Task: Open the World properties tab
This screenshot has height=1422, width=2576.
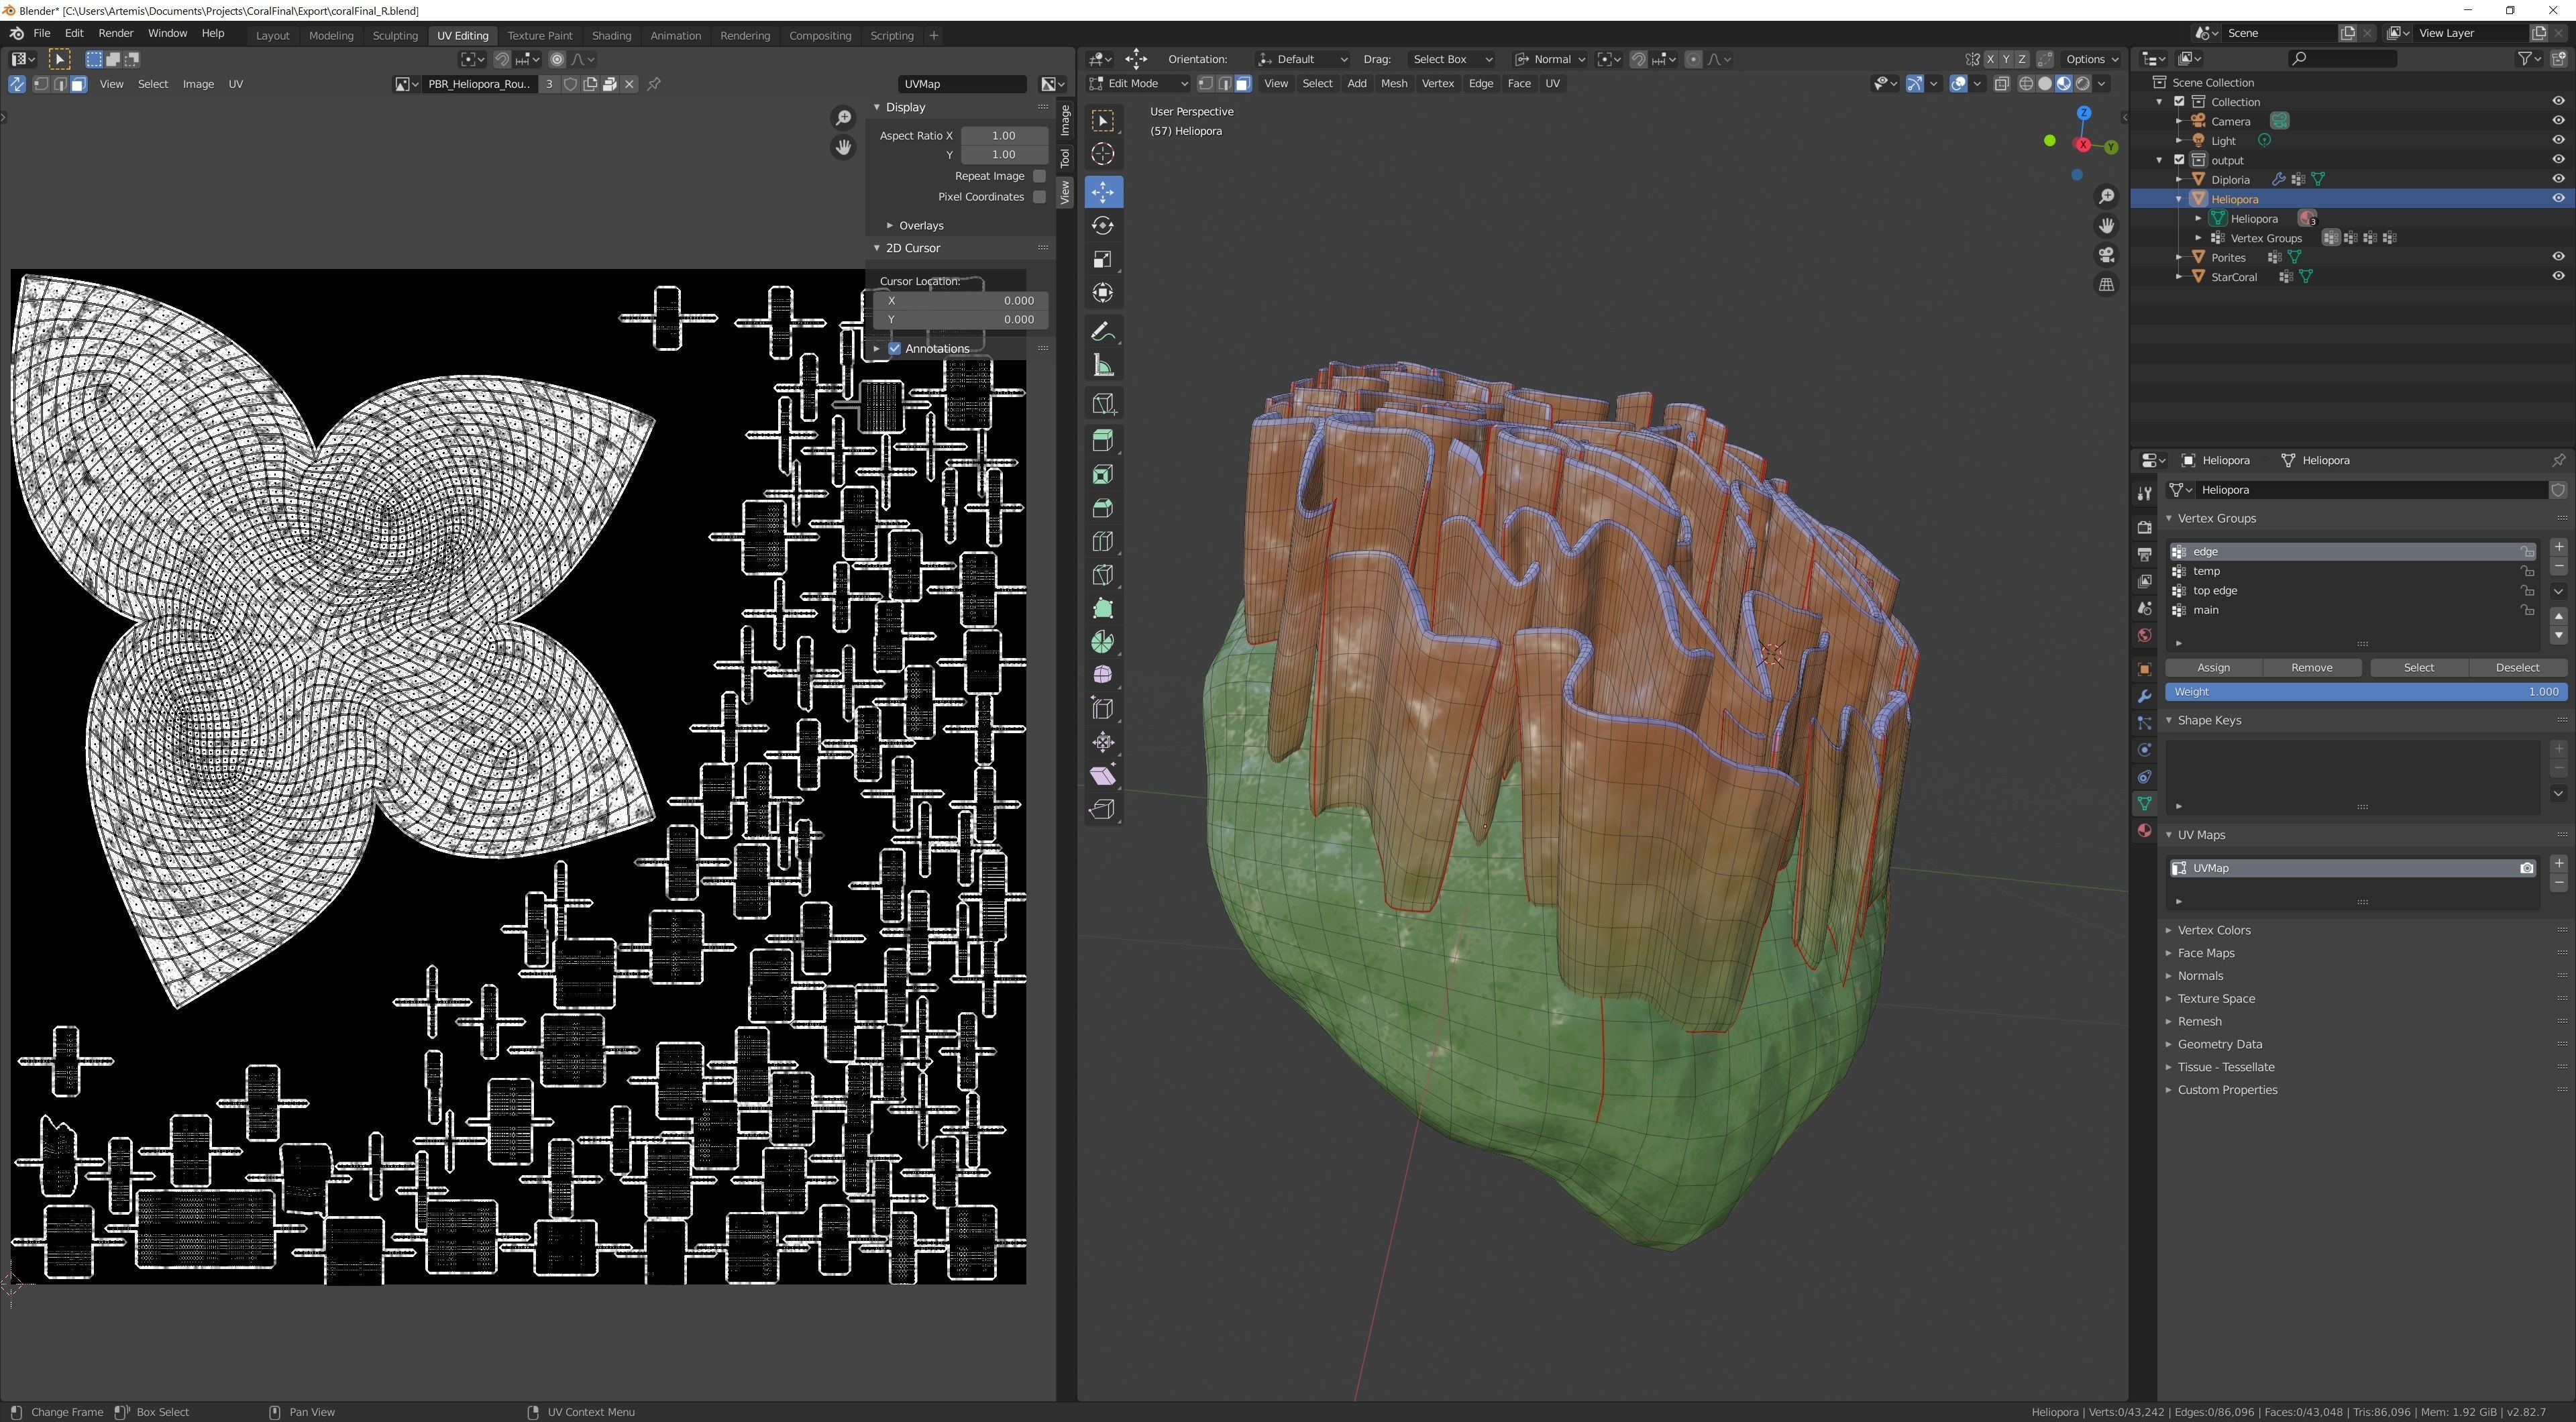Action: coord(2144,635)
